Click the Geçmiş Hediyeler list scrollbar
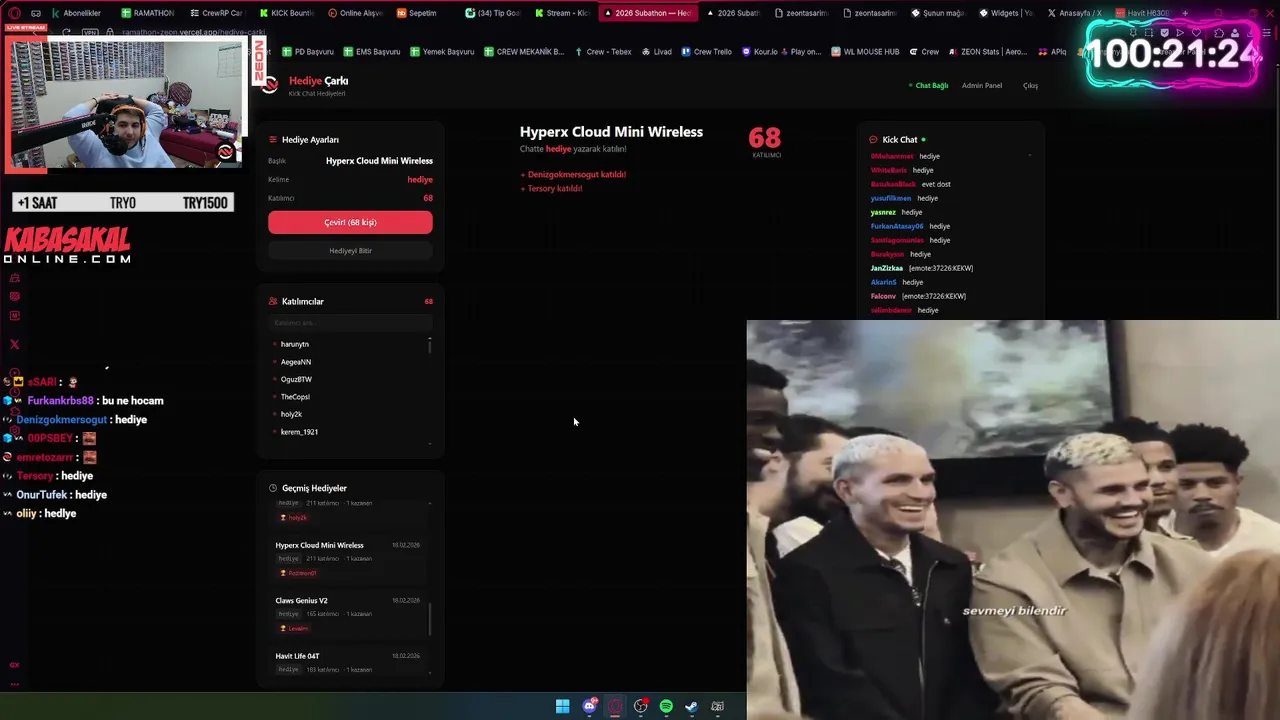This screenshot has height=720, width=1280. pos(430,619)
